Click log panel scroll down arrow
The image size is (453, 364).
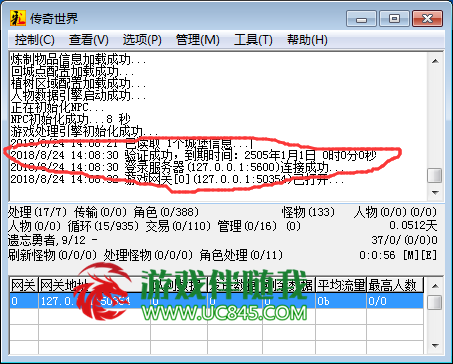tap(435, 192)
